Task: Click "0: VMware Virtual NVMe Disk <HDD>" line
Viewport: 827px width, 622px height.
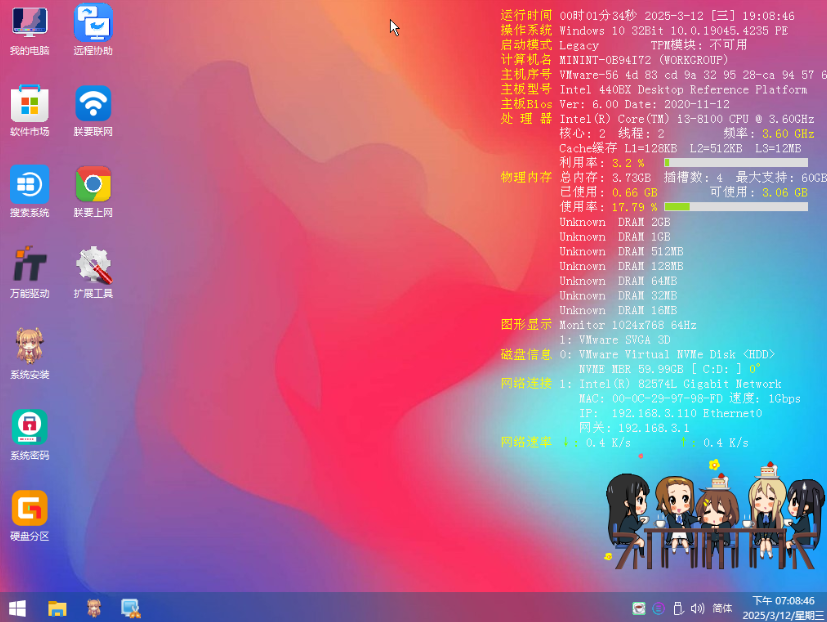Action: [x=667, y=355]
